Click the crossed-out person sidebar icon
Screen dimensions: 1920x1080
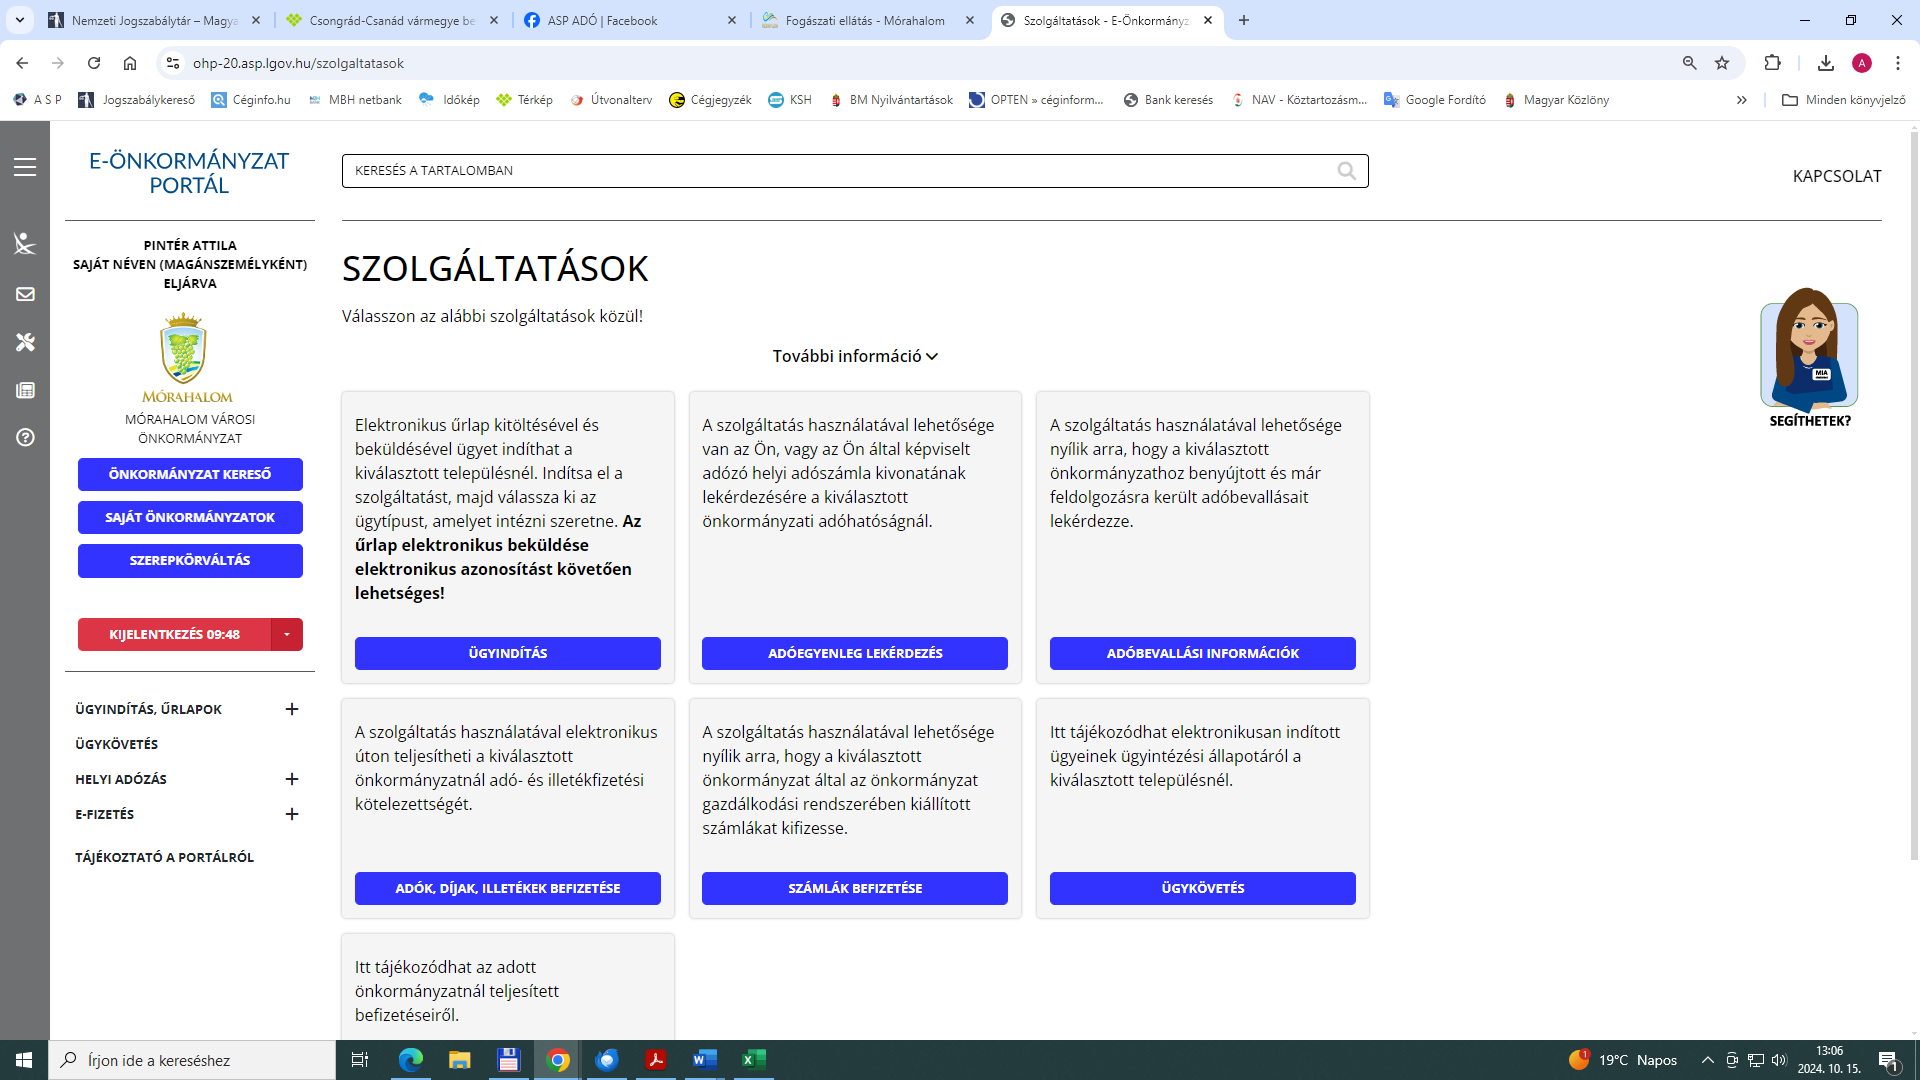[x=25, y=243]
